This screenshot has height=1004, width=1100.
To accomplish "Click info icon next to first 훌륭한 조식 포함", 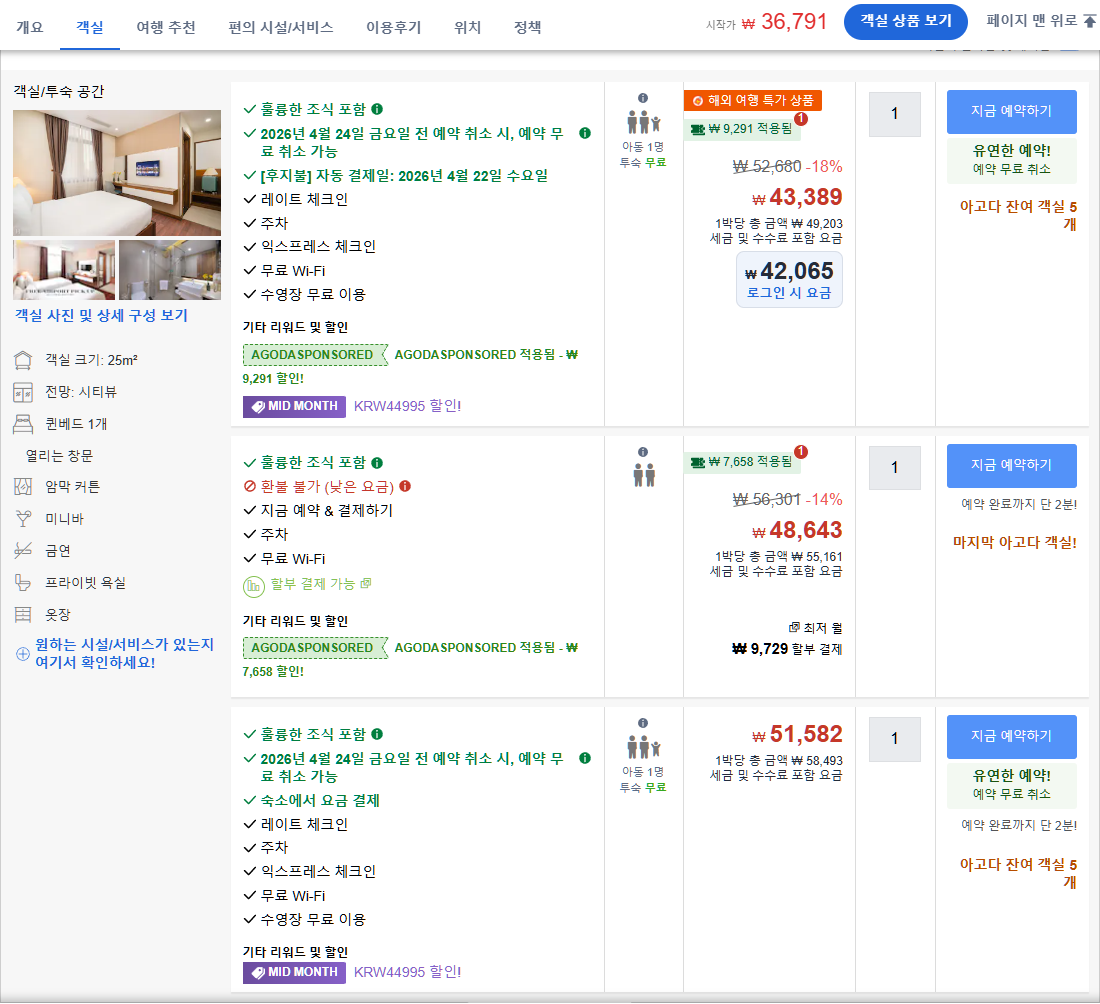I will (x=377, y=109).
